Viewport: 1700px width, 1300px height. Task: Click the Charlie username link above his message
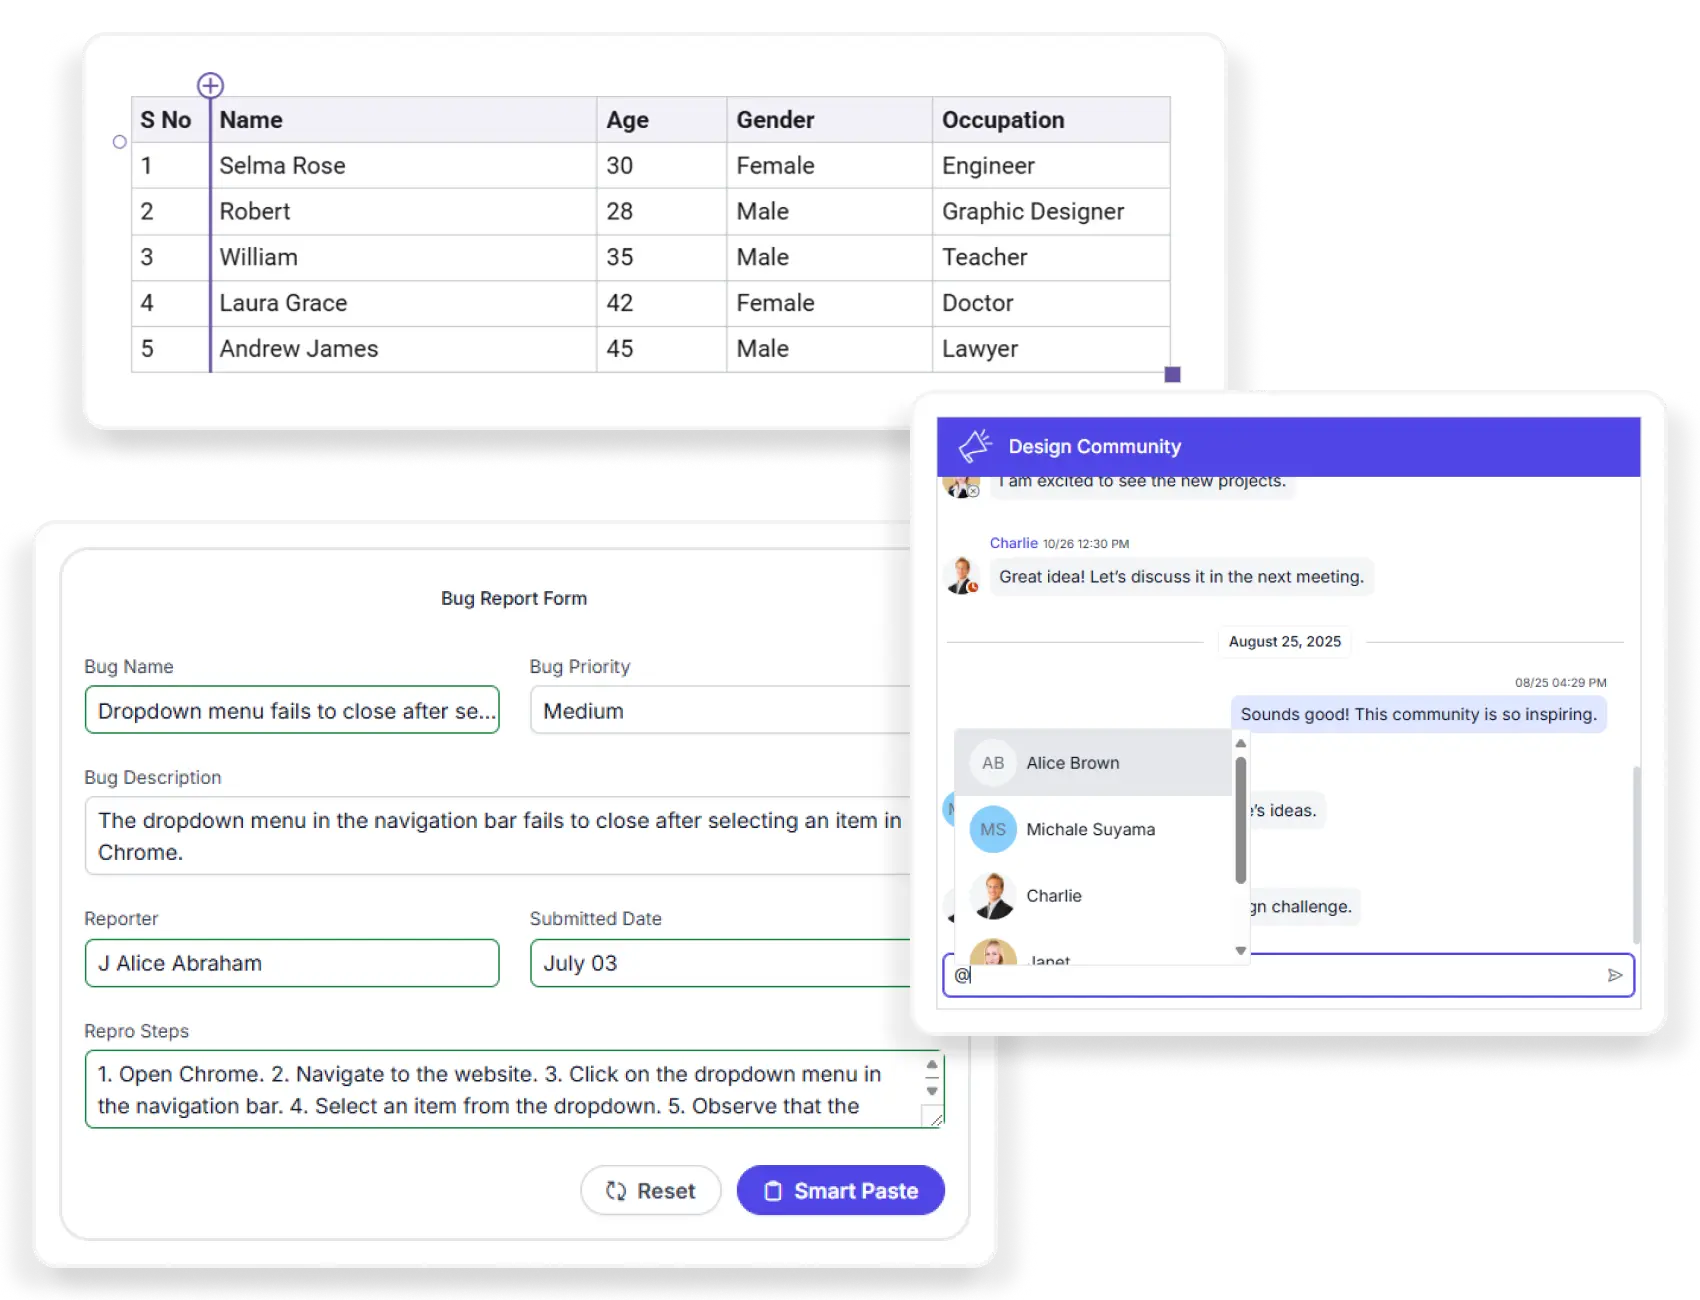click(1013, 543)
